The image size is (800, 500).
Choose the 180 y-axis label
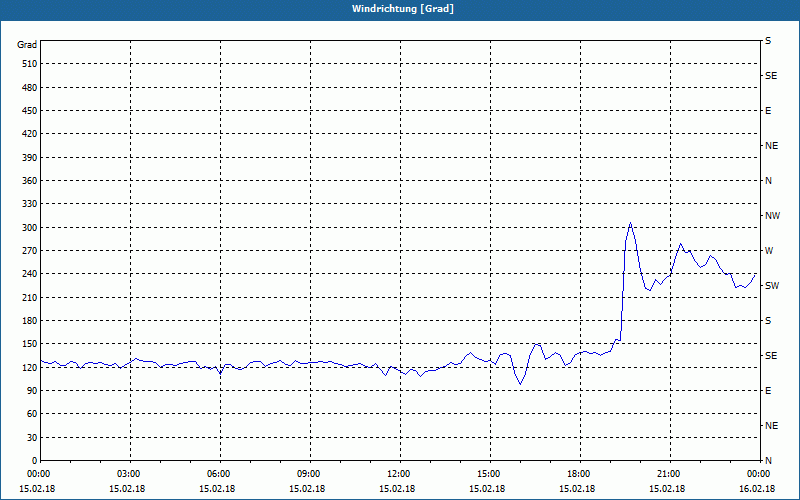[30, 321]
